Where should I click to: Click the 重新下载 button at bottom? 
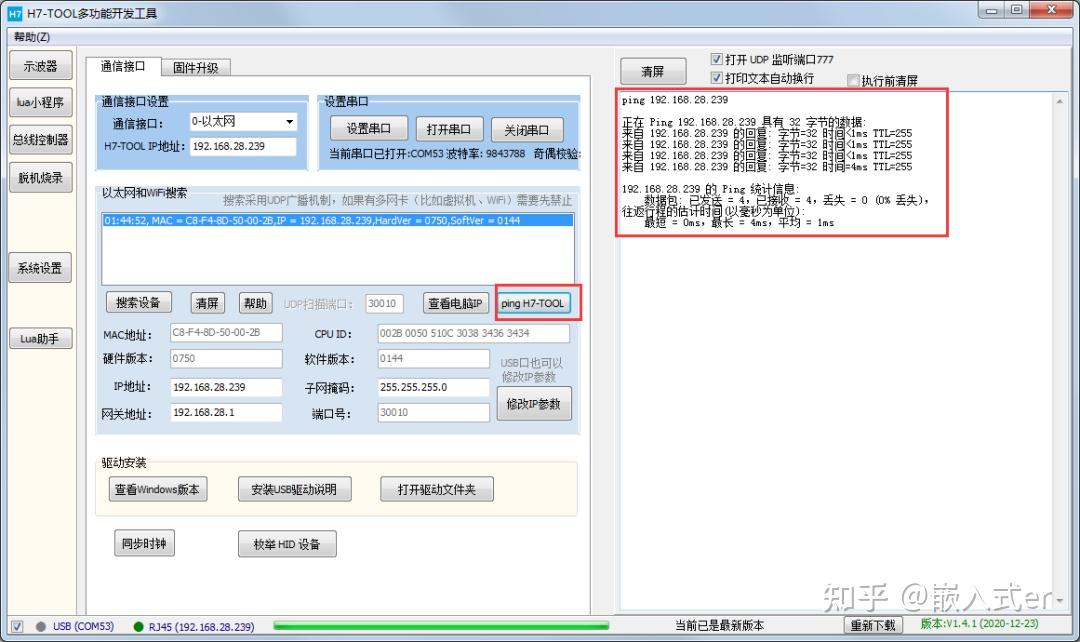873,625
